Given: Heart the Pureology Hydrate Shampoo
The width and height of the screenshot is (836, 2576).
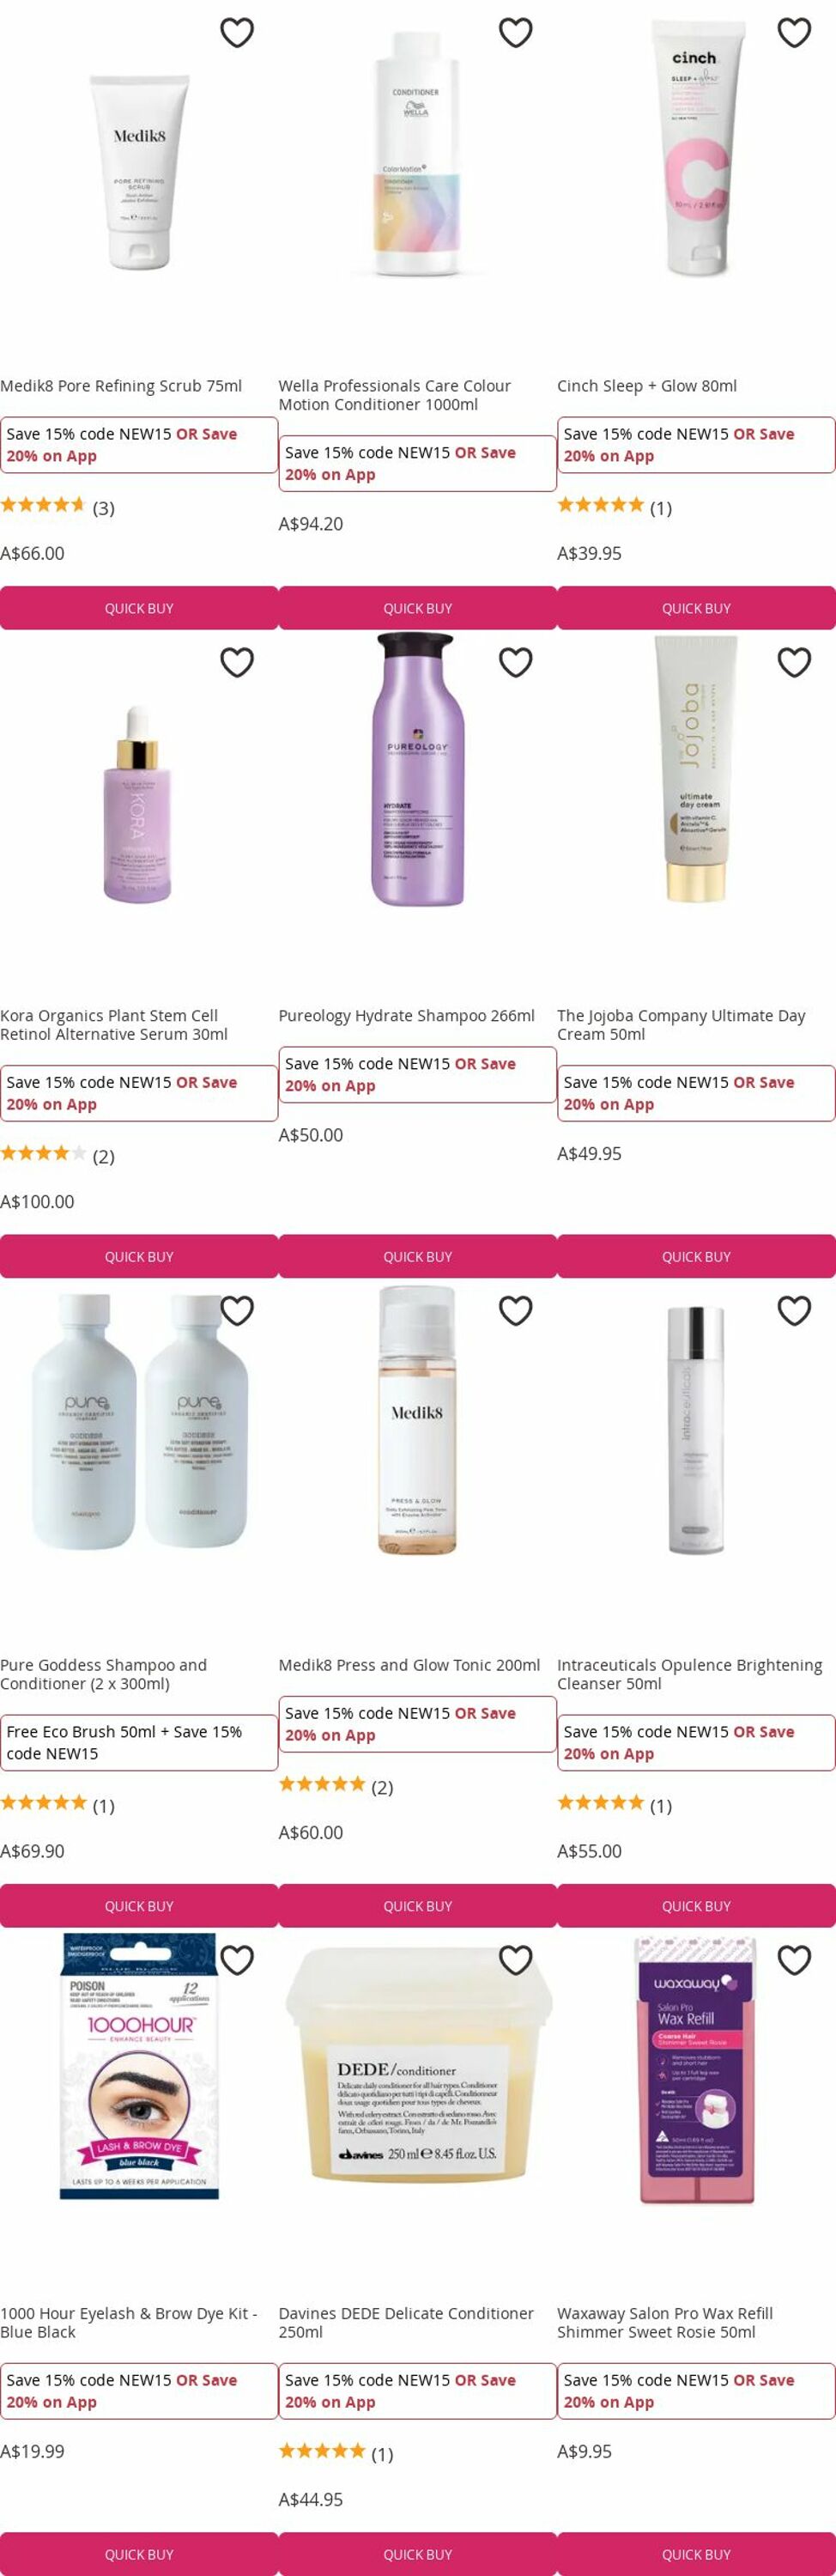Looking at the screenshot, I should (516, 662).
